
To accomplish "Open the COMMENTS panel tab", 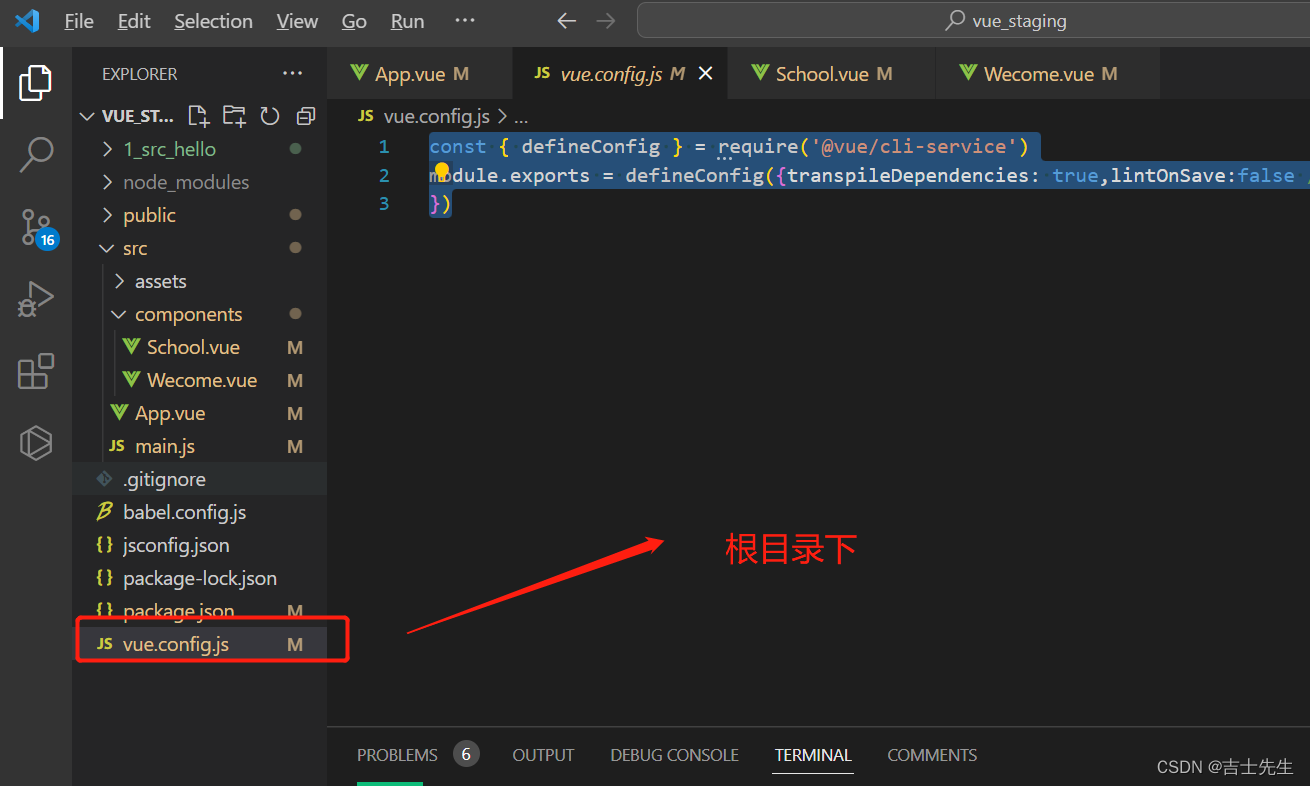I will point(932,755).
